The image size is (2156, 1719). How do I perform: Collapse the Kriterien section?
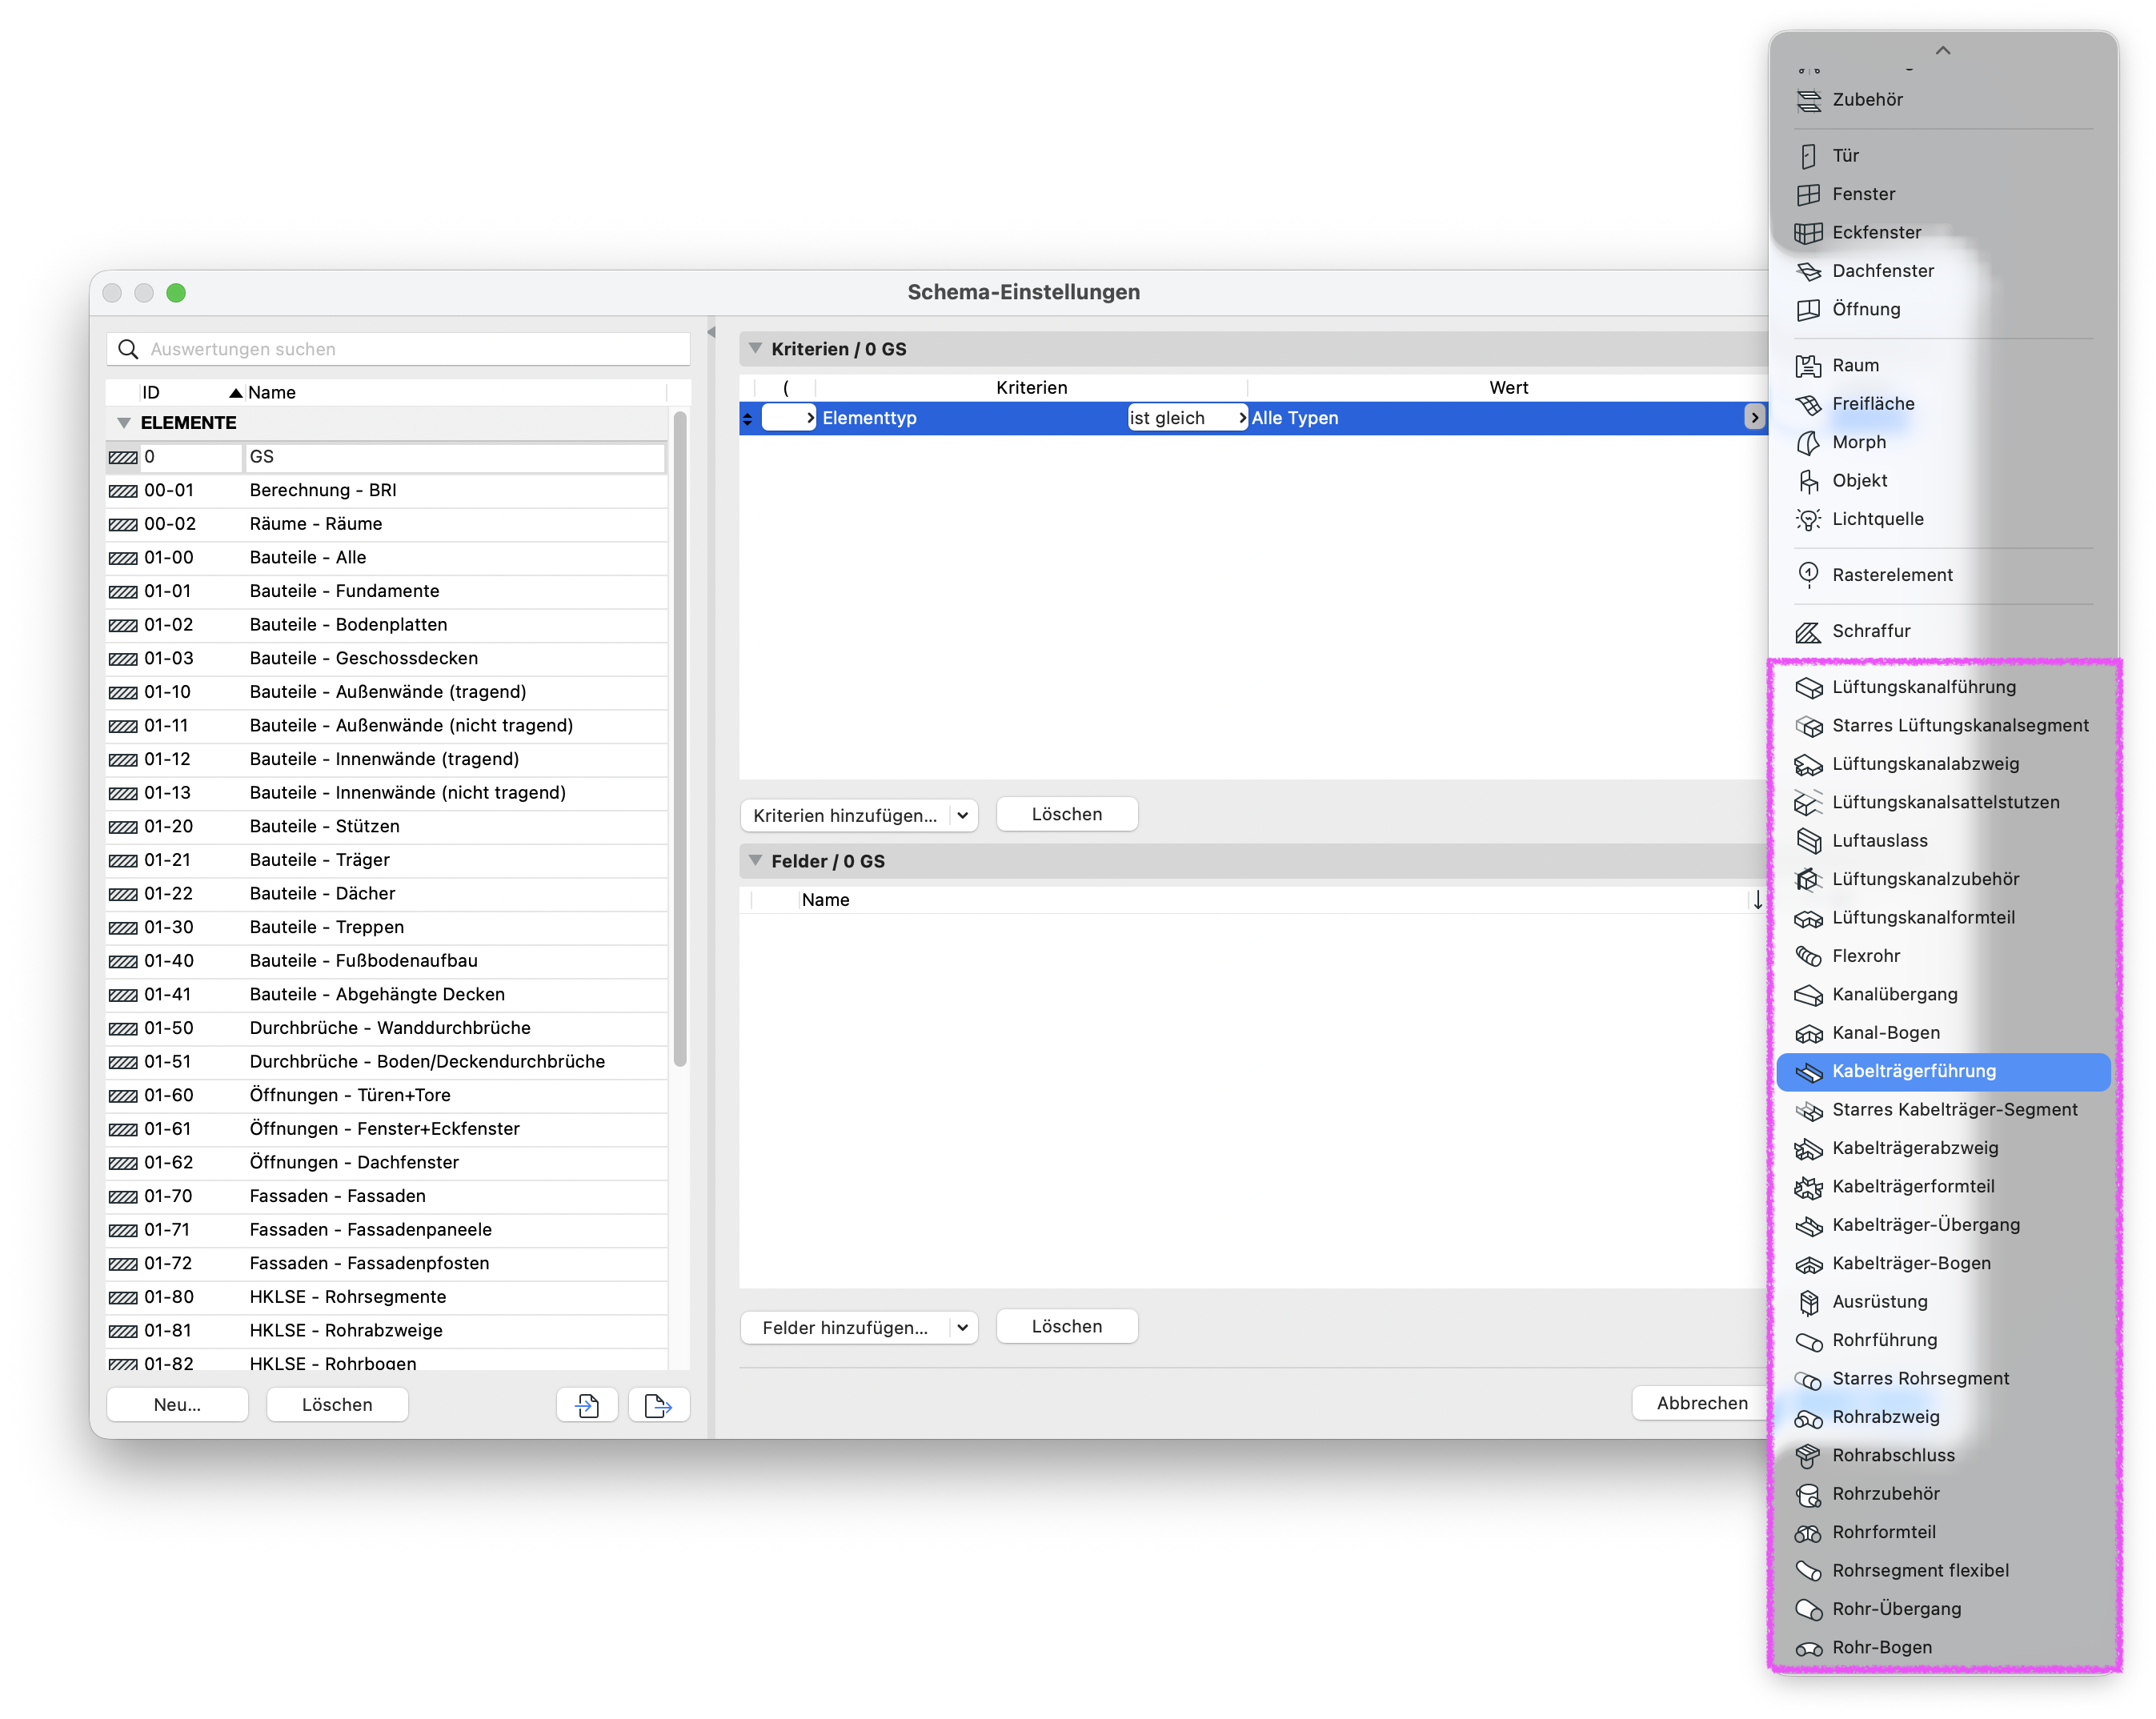click(756, 349)
